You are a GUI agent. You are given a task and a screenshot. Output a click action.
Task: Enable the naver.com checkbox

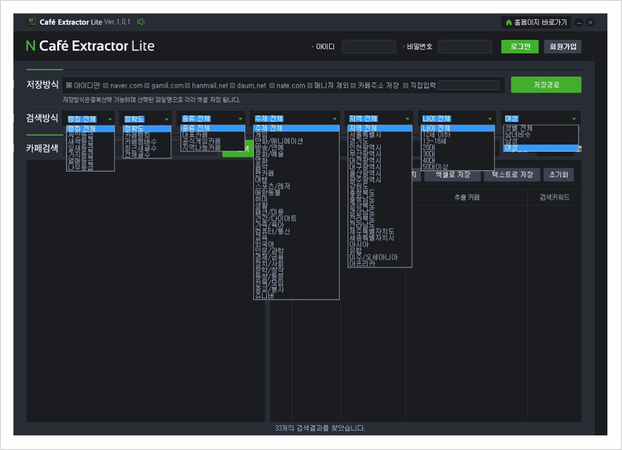coord(106,85)
